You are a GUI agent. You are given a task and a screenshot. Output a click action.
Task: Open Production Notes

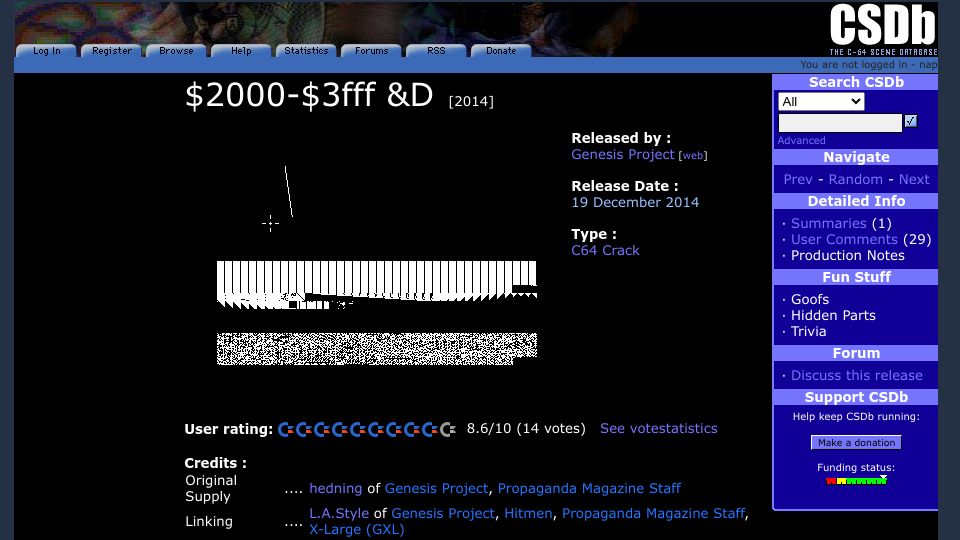(847, 255)
